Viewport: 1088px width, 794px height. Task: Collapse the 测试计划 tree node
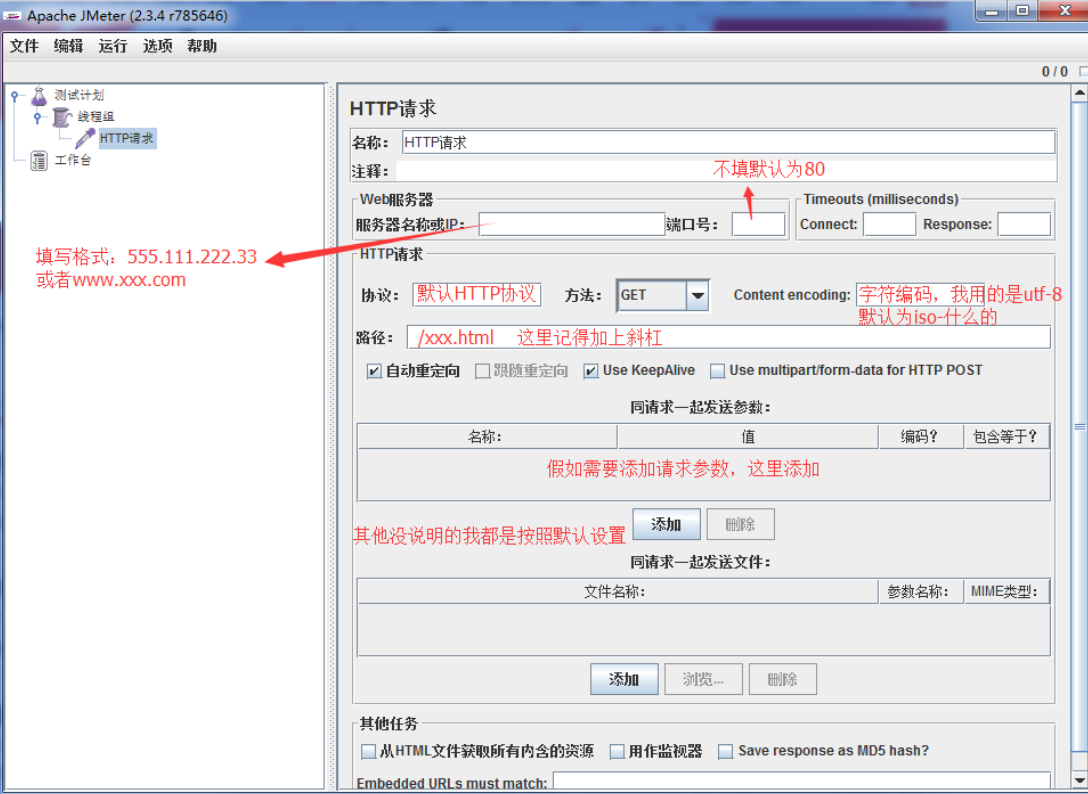coord(15,96)
